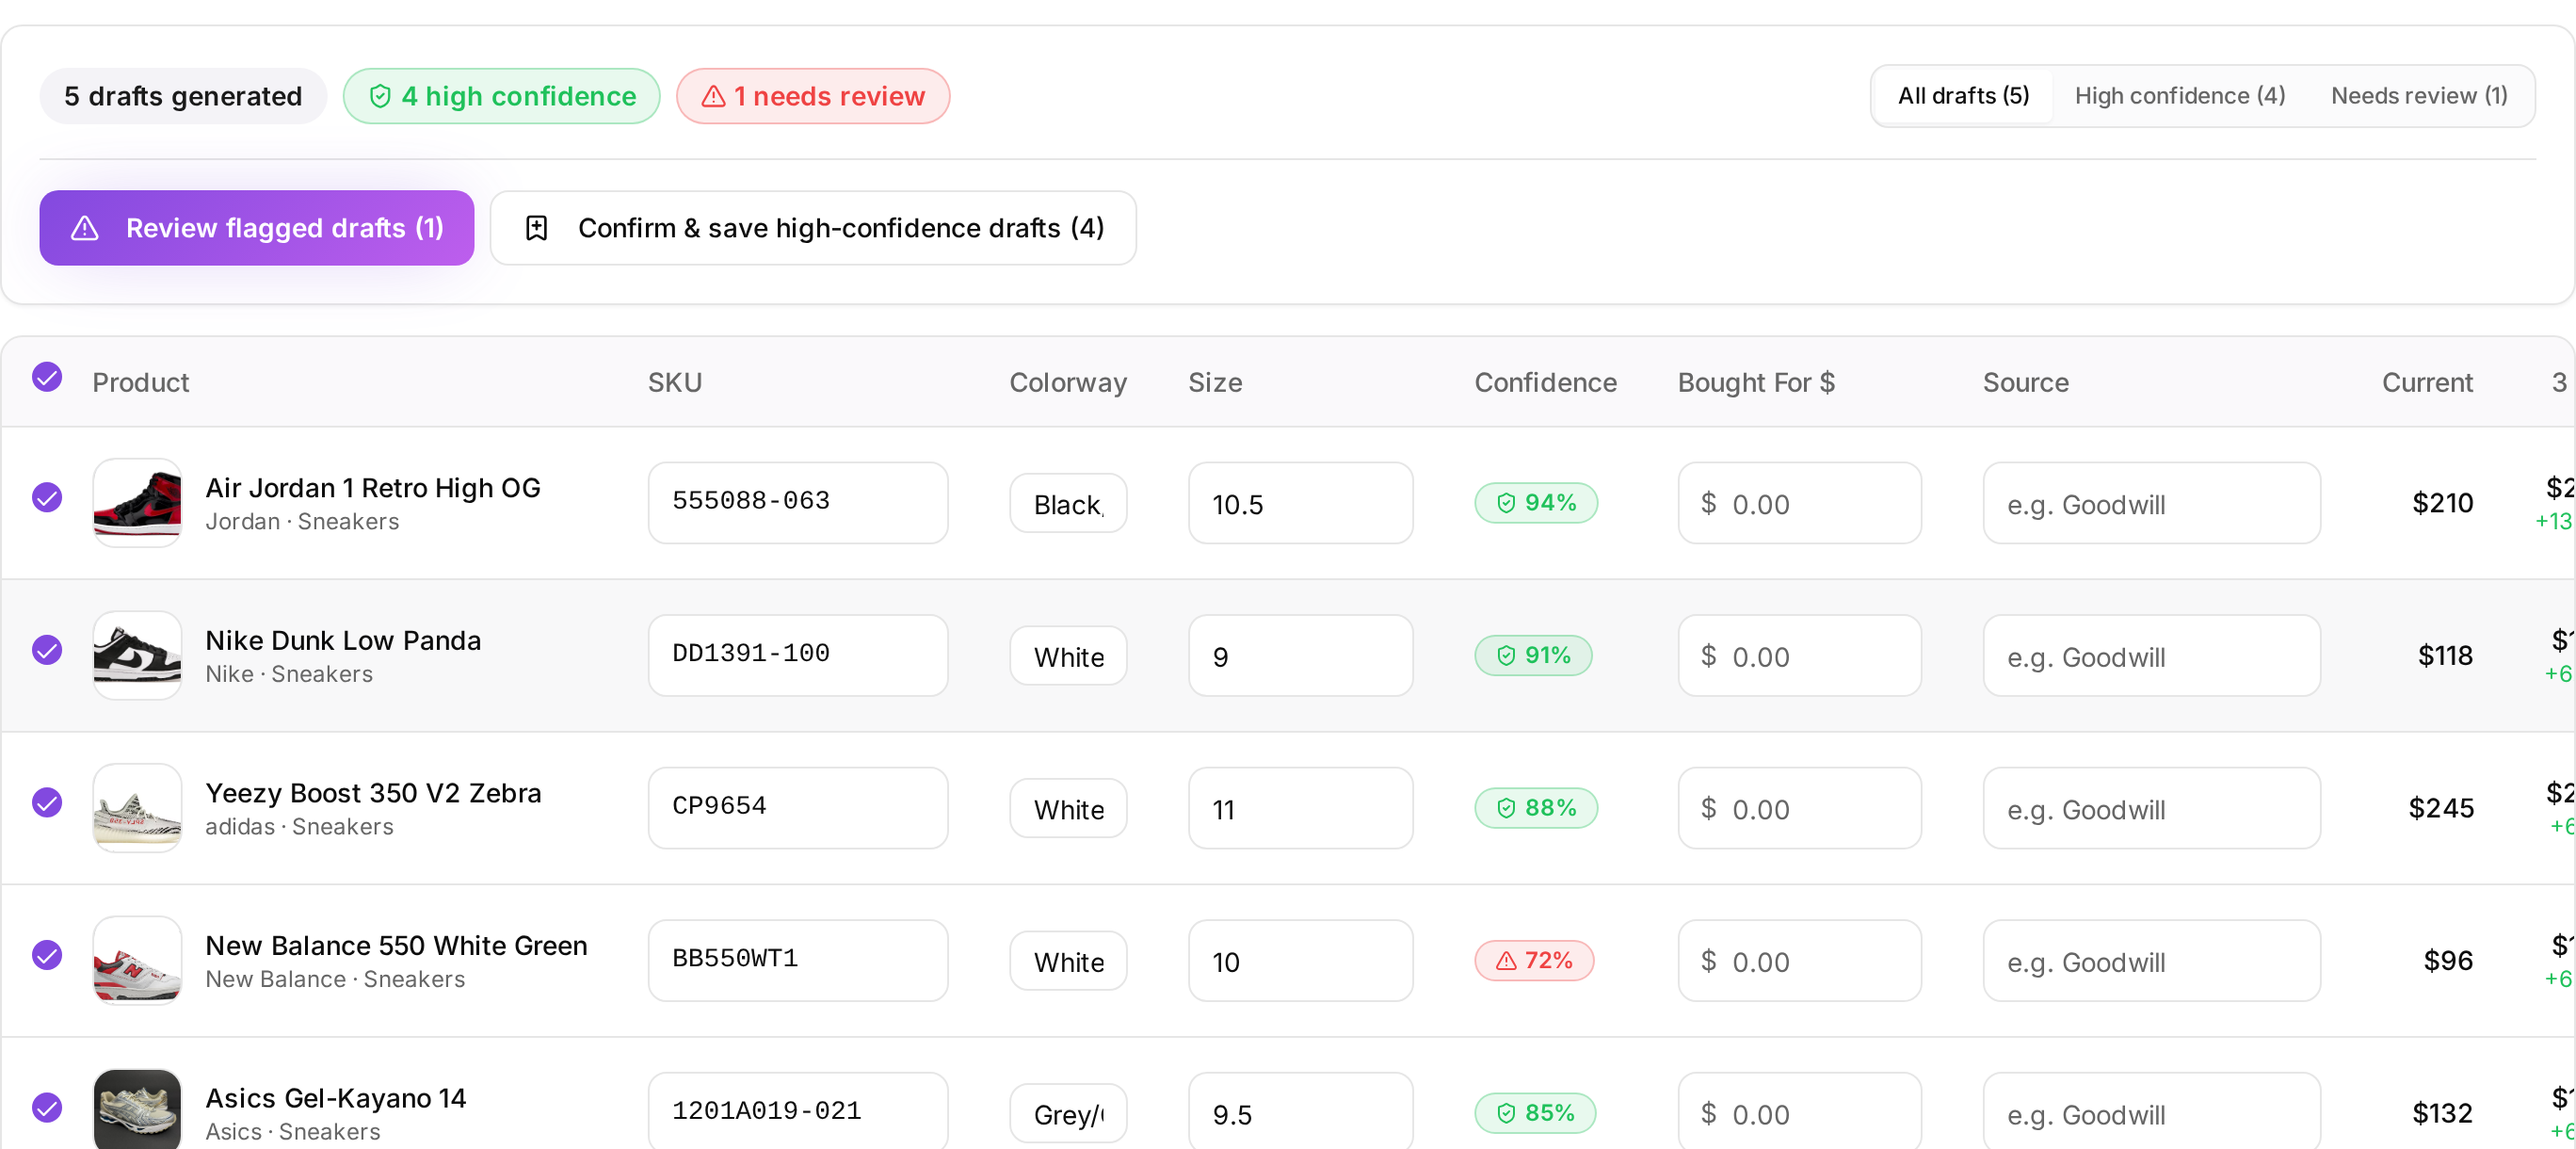Open the Air Jordan 1 shoe thumbnail
This screenshot has width=2576, height=1149.
137,503
